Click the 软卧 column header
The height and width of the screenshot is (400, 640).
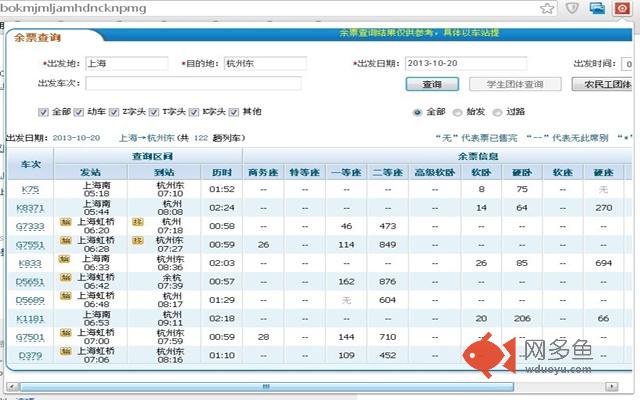481,172
